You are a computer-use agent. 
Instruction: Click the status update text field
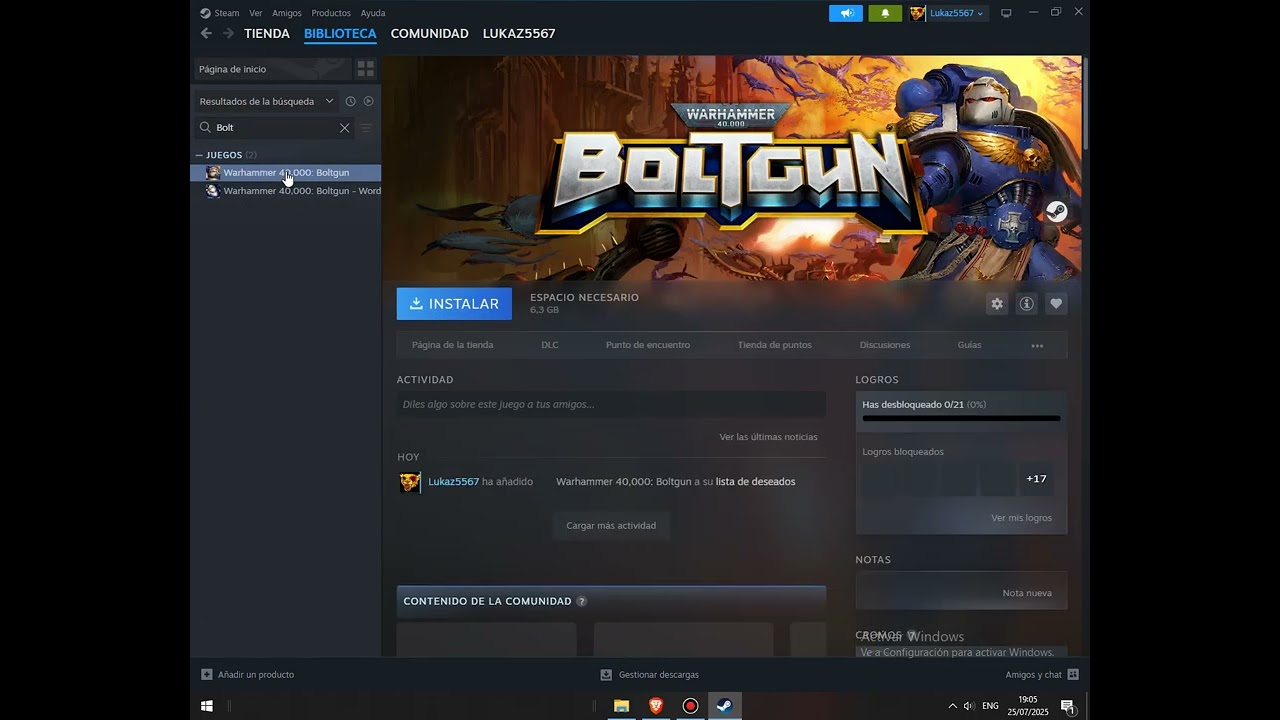pyautogui.click(x=611, y=404)
